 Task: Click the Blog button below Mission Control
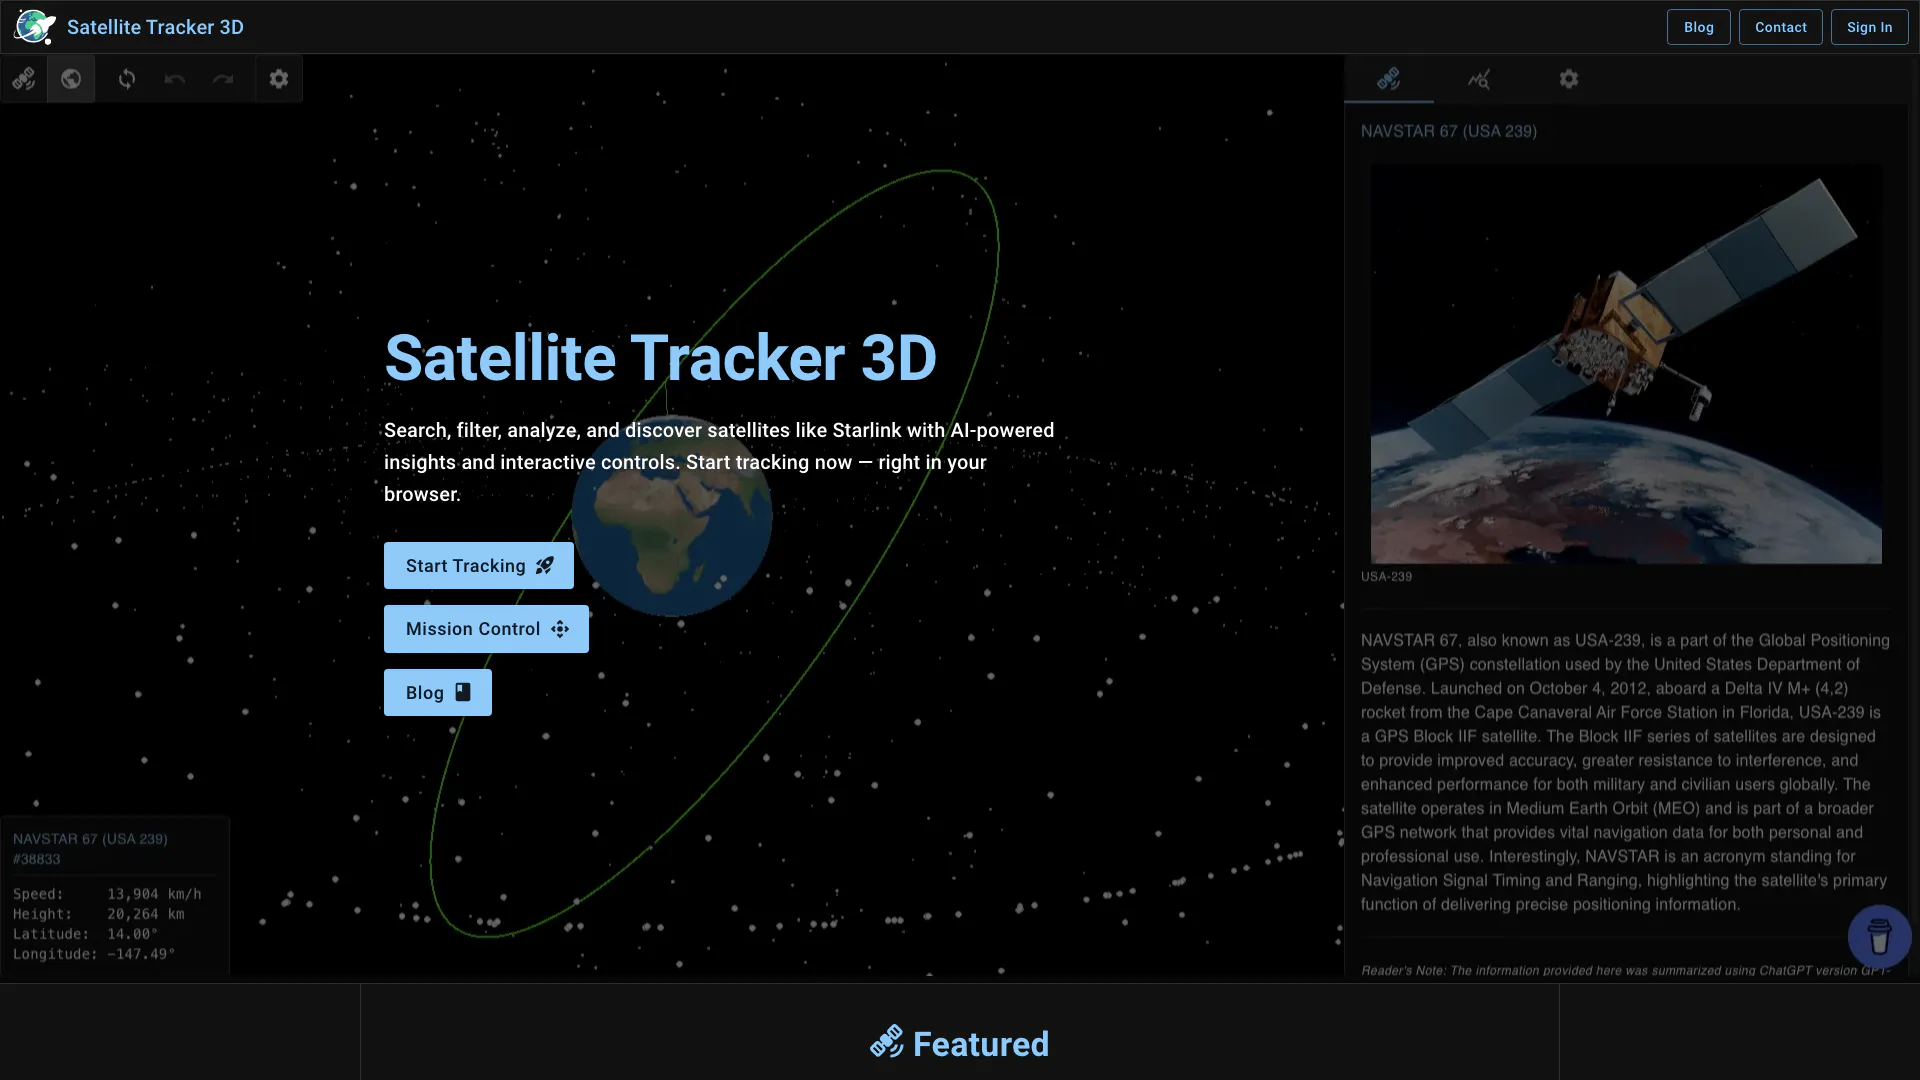pyautogui.click(x=437, y=693)
